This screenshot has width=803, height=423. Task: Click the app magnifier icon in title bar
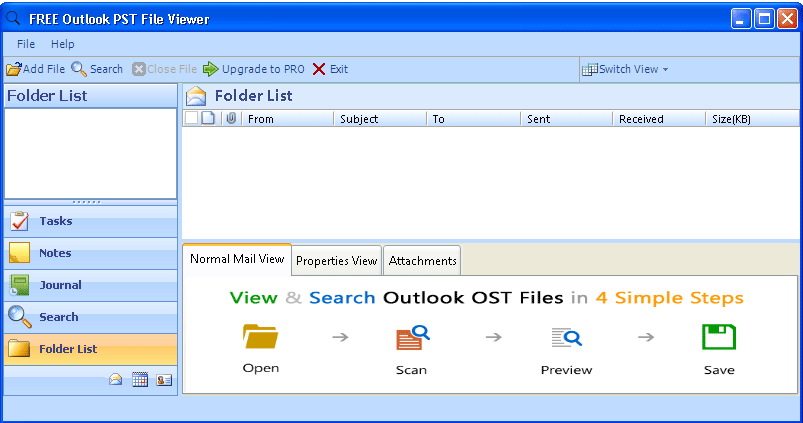coord(13,18)
